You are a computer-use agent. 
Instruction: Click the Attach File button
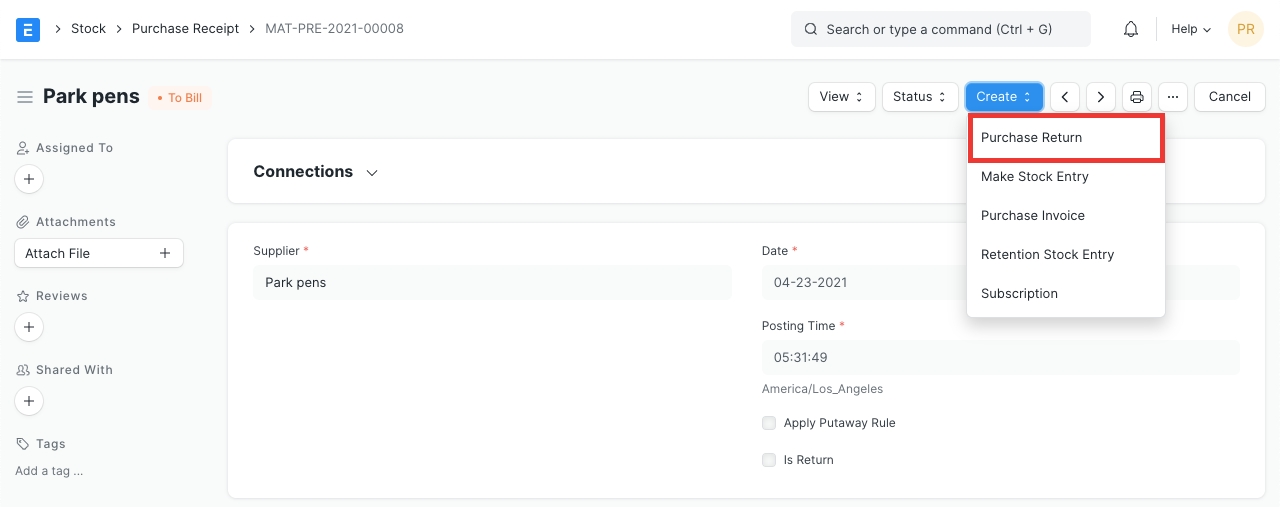pyautogui.click(x=98, y=253)
